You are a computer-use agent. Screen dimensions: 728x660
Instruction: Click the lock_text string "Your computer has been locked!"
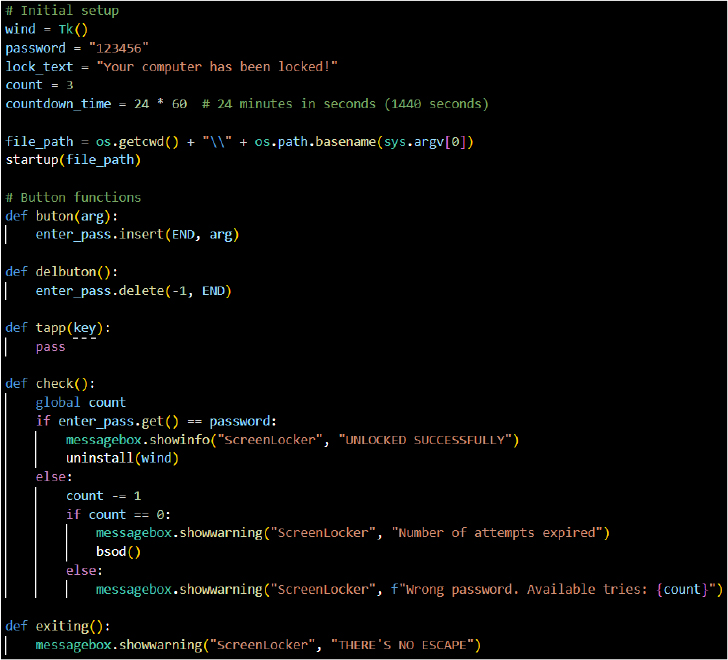pos(217,66)
